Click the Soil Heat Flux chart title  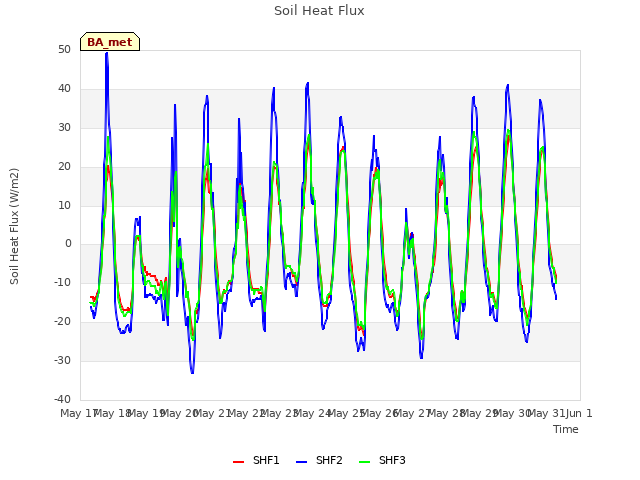[x=319, y=11]
